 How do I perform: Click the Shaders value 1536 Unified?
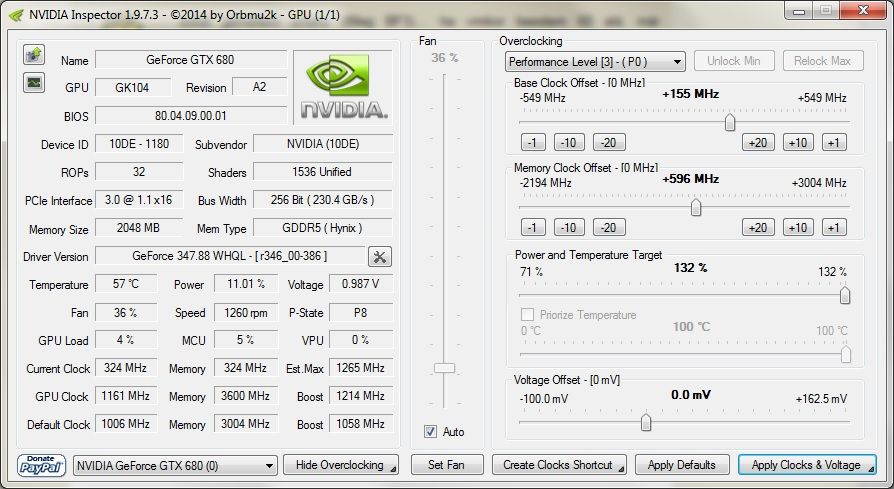click(x=323, y=172)
